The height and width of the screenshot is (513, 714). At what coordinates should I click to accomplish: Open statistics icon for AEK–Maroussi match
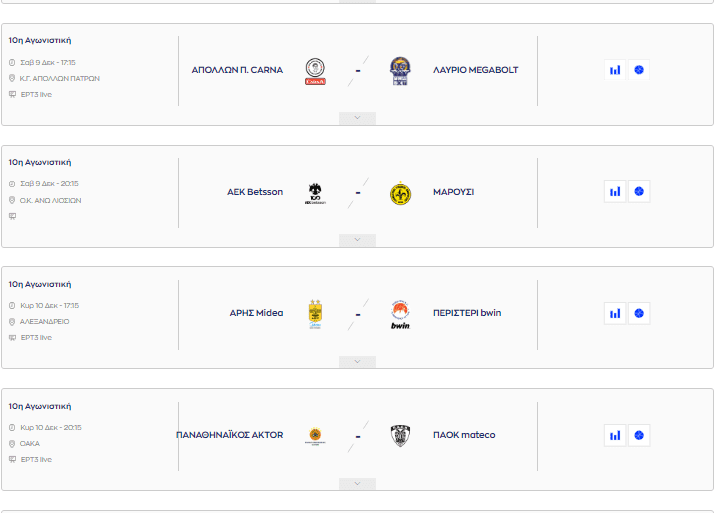coord(615,192)
